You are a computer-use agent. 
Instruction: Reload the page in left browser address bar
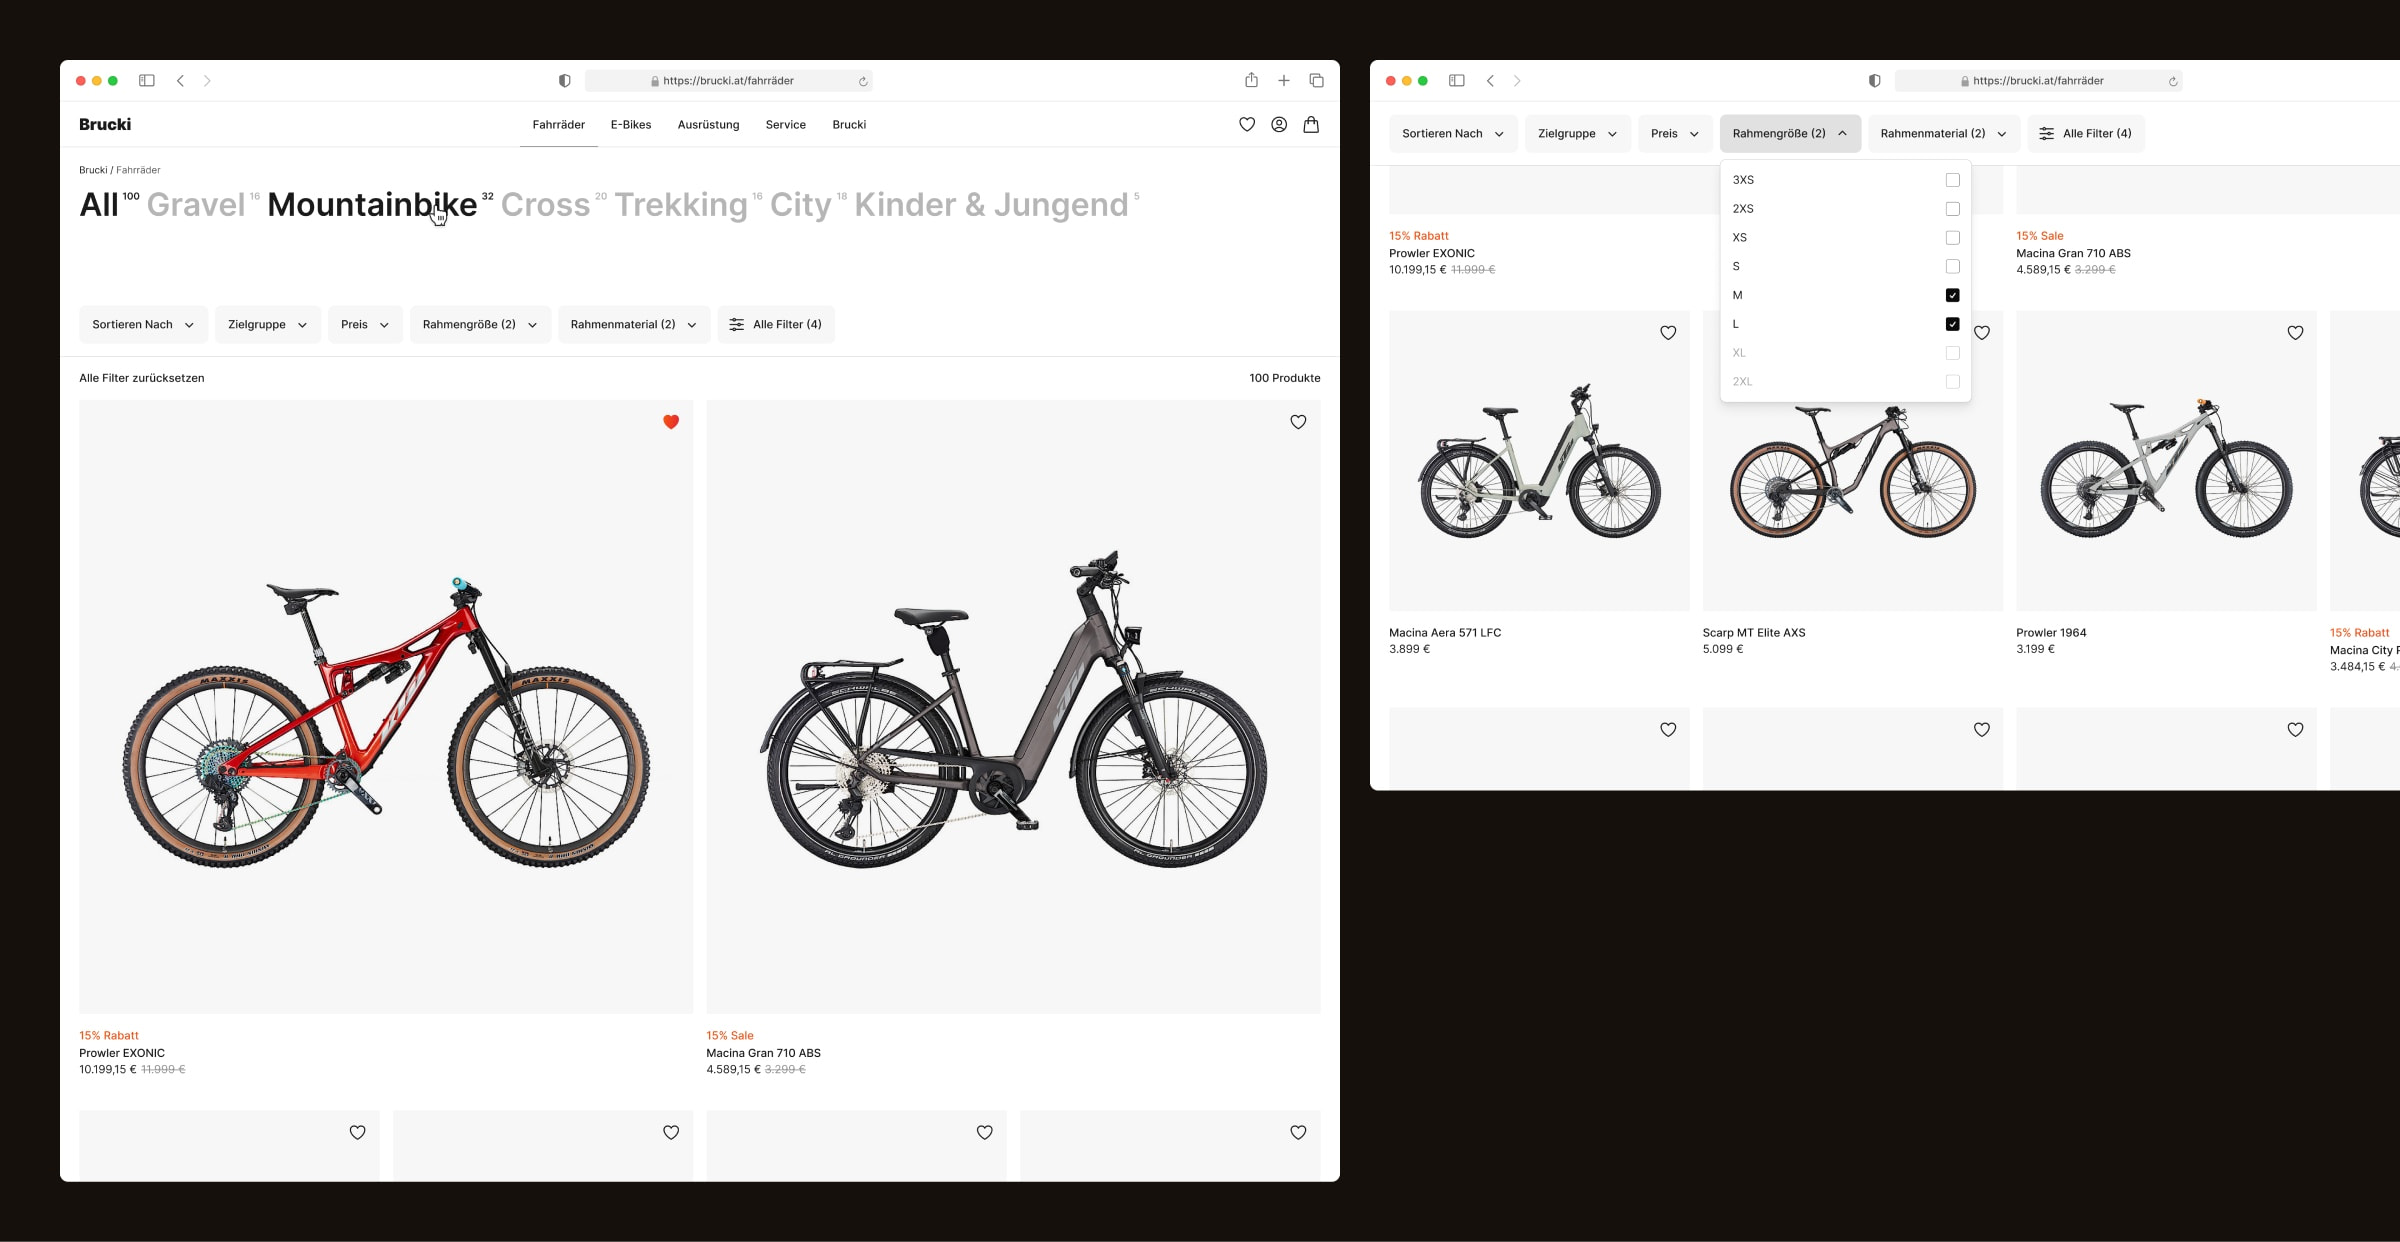(x=862, y=81)
